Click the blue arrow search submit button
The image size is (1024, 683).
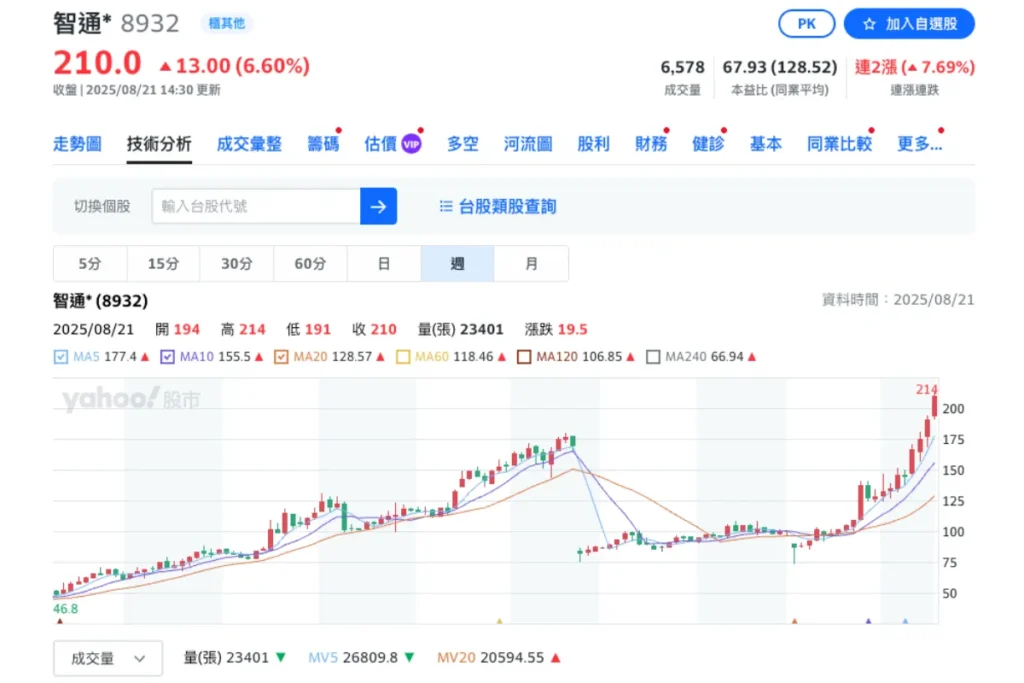(378, 206)
